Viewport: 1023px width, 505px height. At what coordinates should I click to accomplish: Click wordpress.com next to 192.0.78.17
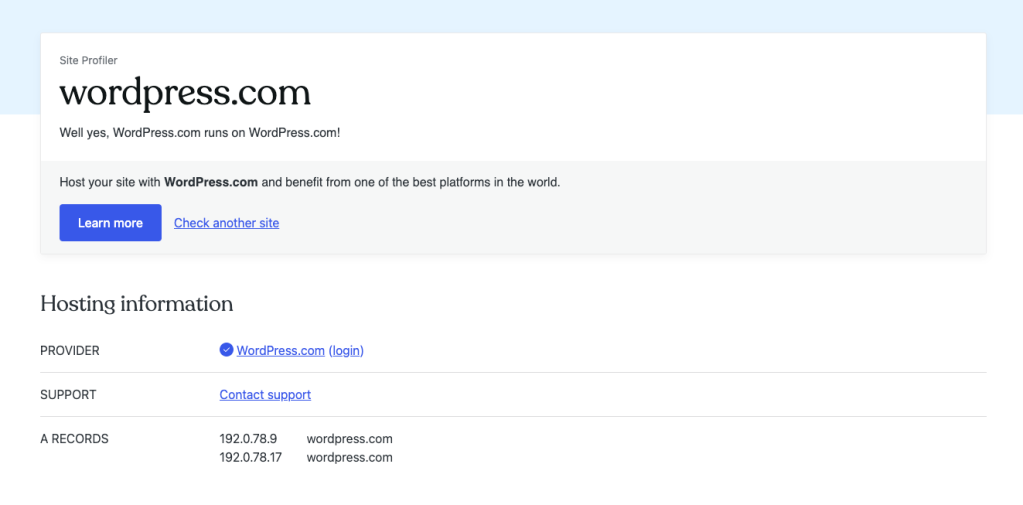[350, 457]
